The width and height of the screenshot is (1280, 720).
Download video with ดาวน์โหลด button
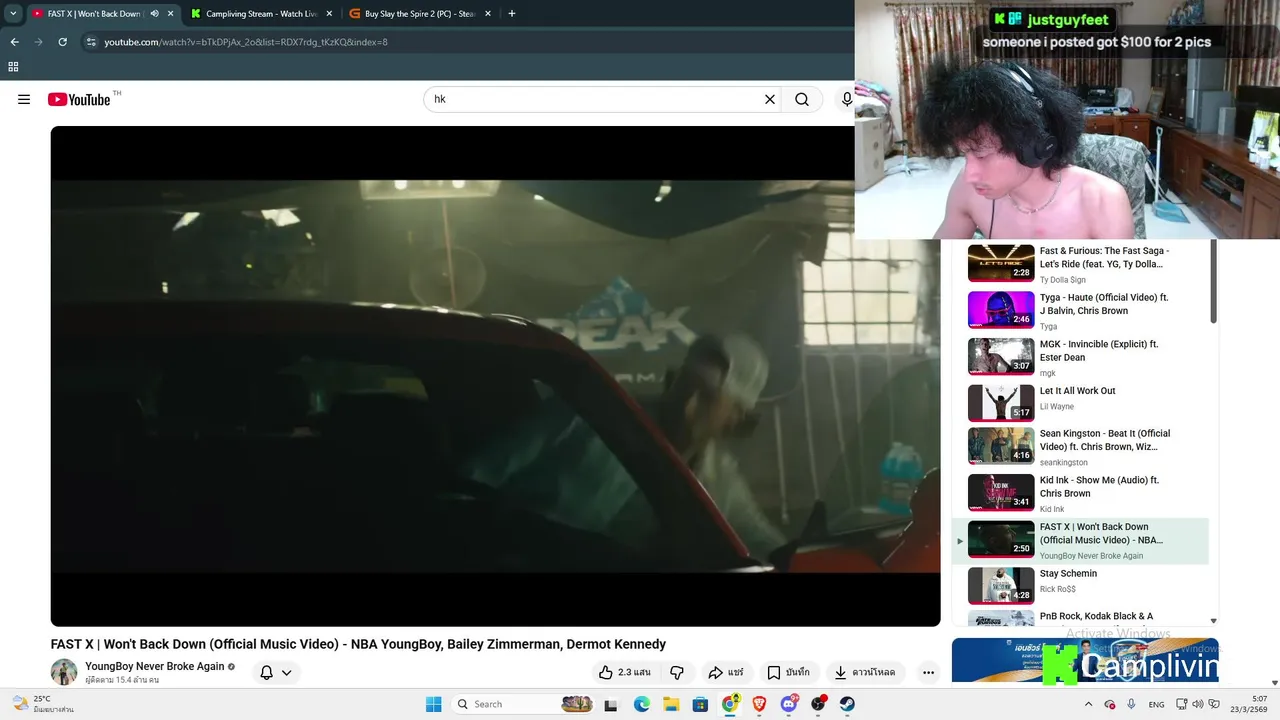point(866,672)
